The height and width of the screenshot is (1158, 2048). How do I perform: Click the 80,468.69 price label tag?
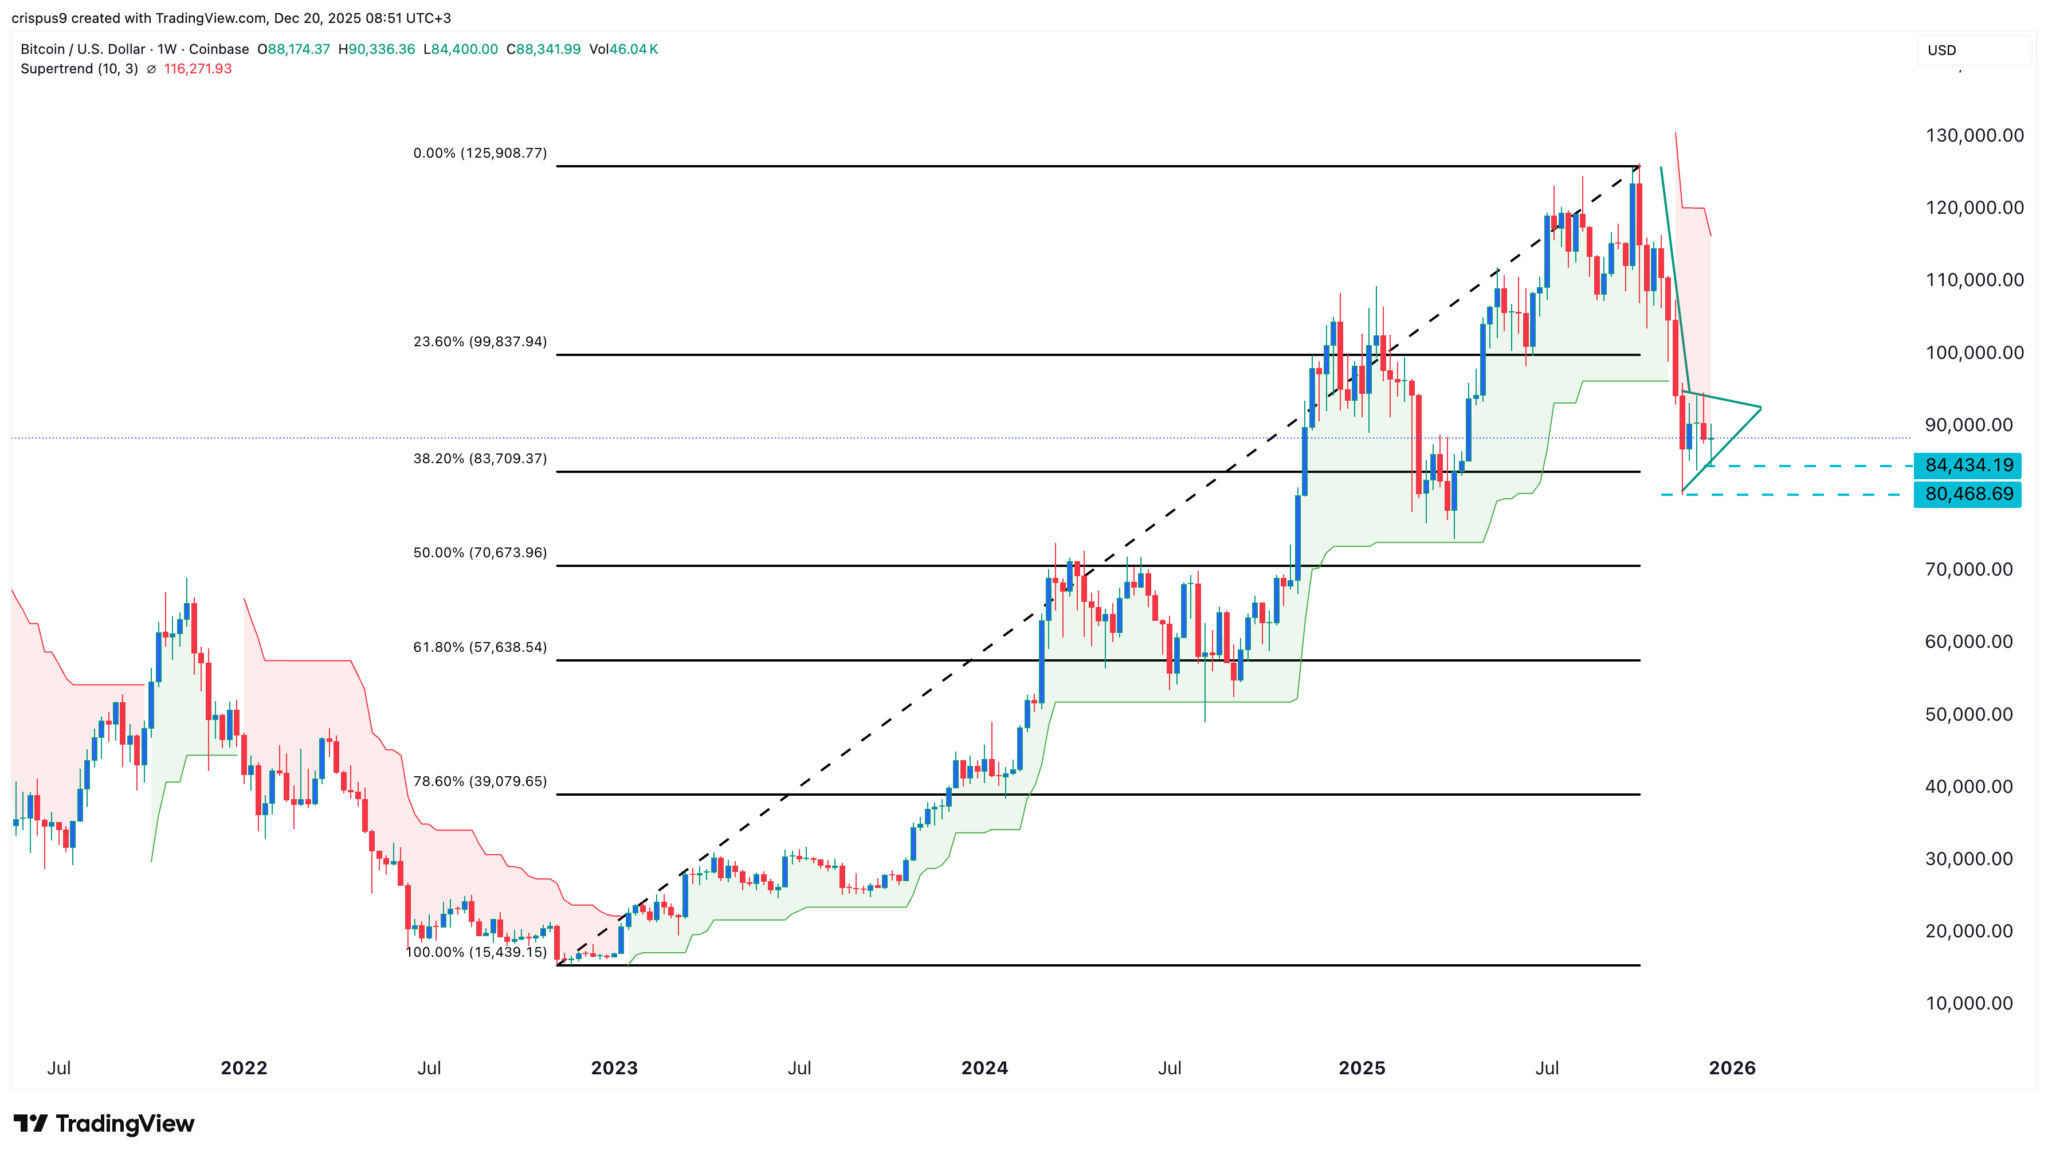pos(1967,494)
